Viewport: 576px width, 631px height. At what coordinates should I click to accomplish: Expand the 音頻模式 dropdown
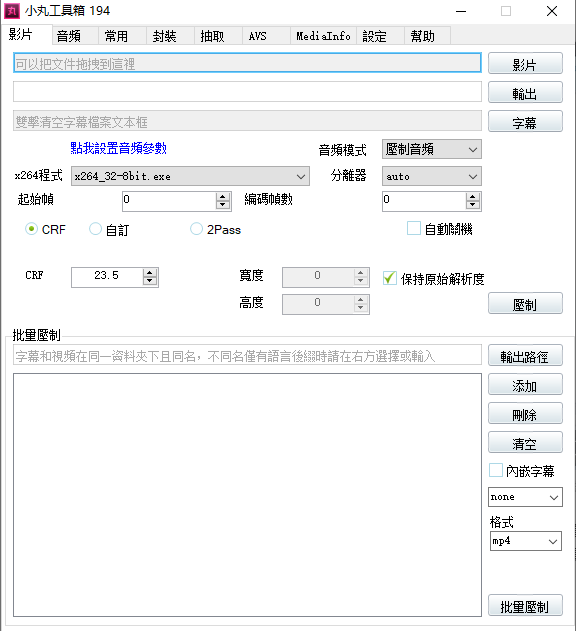431,150
